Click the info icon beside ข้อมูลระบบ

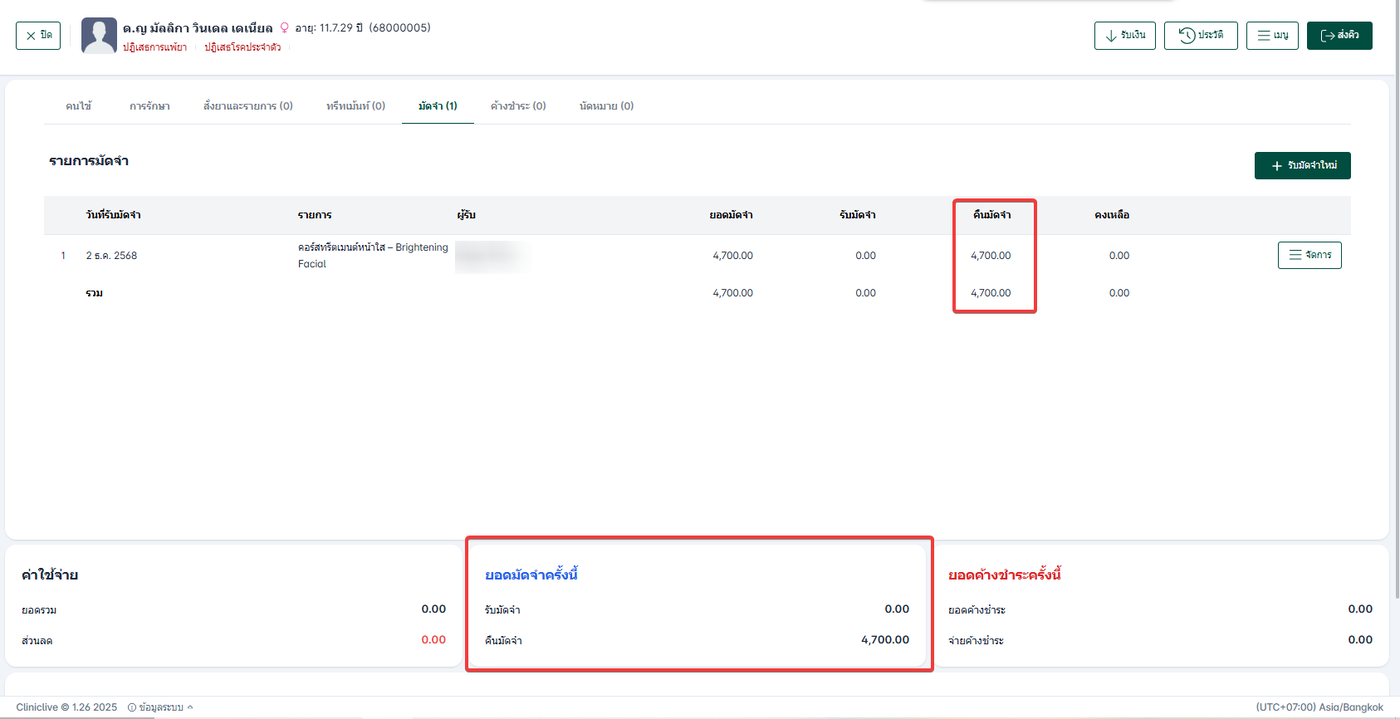(x=132, y=707)
